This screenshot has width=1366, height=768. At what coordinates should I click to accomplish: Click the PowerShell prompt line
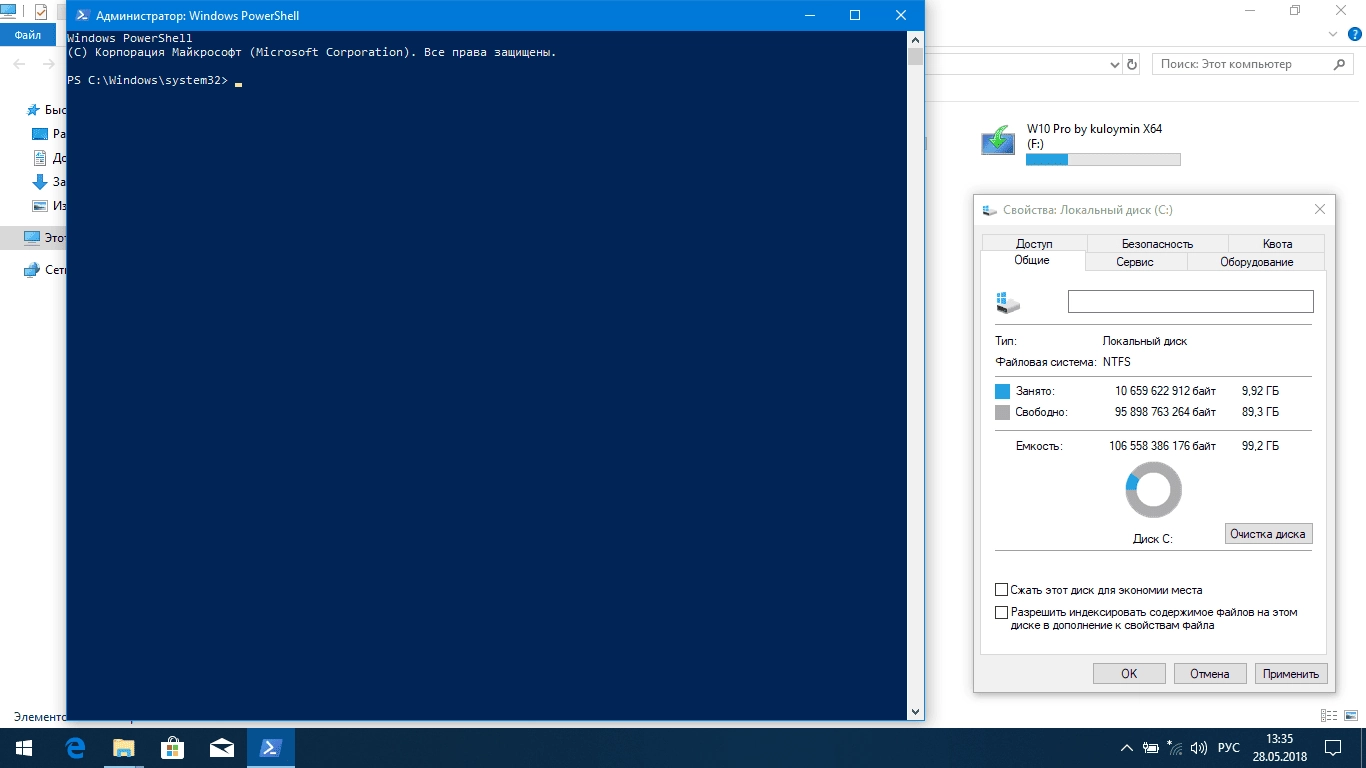click(x=155, y=80)
